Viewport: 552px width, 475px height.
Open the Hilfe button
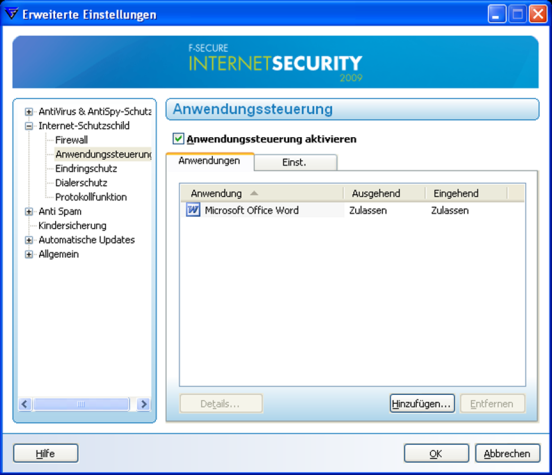click(x=45, y=453)
